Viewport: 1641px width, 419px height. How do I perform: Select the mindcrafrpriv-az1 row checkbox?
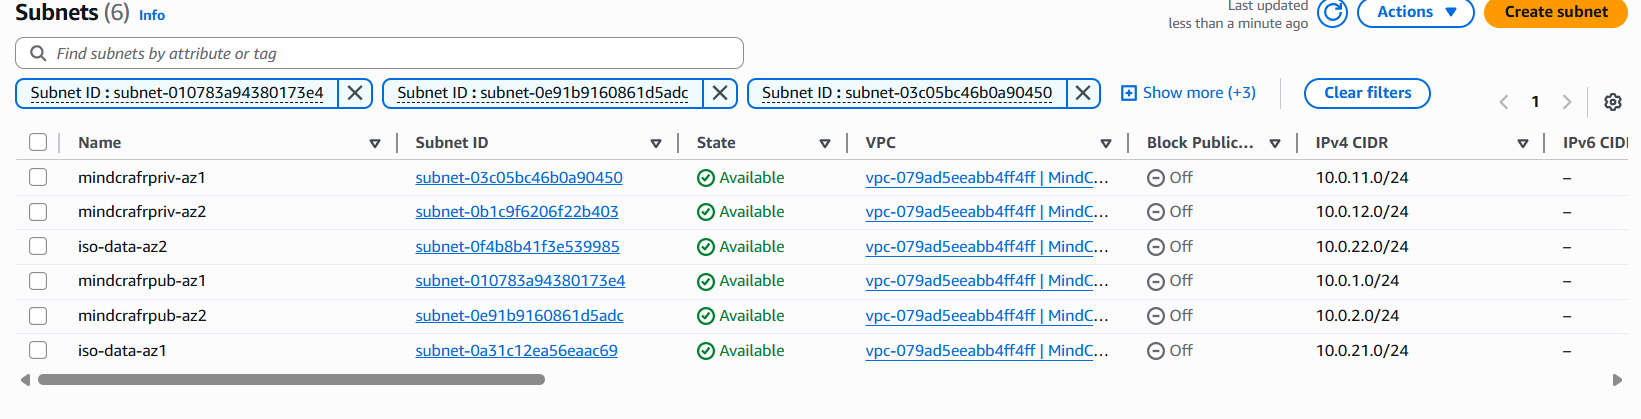click(x=38, y=177)
